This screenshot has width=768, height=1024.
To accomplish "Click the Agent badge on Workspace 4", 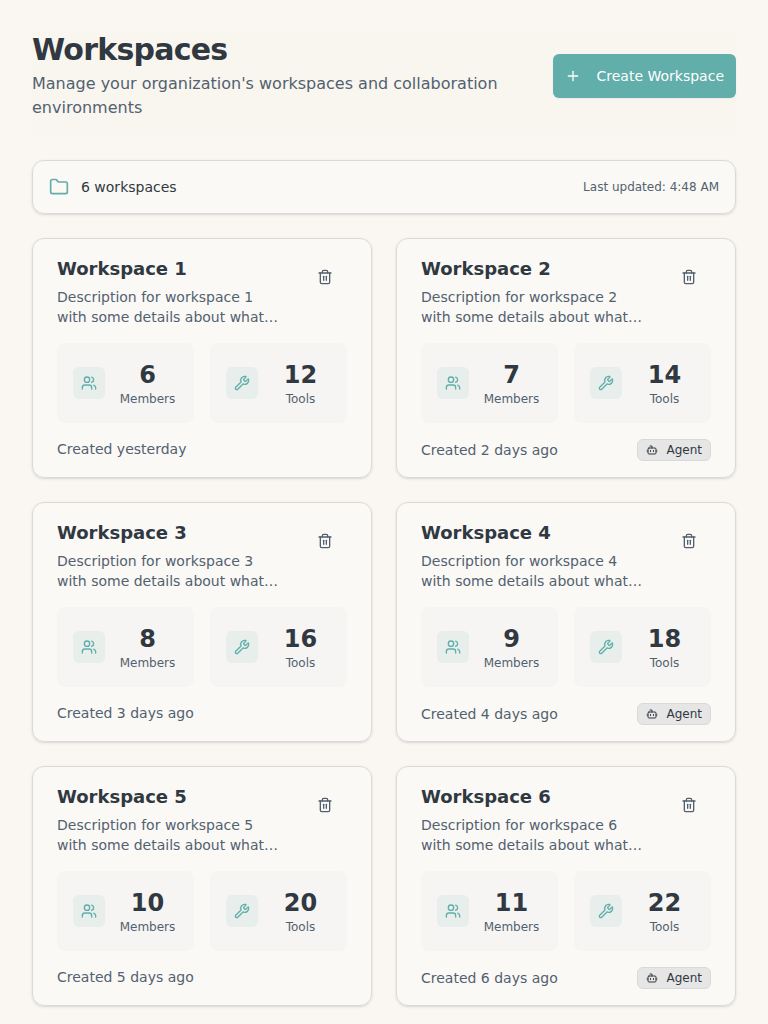I will point(673,714).
